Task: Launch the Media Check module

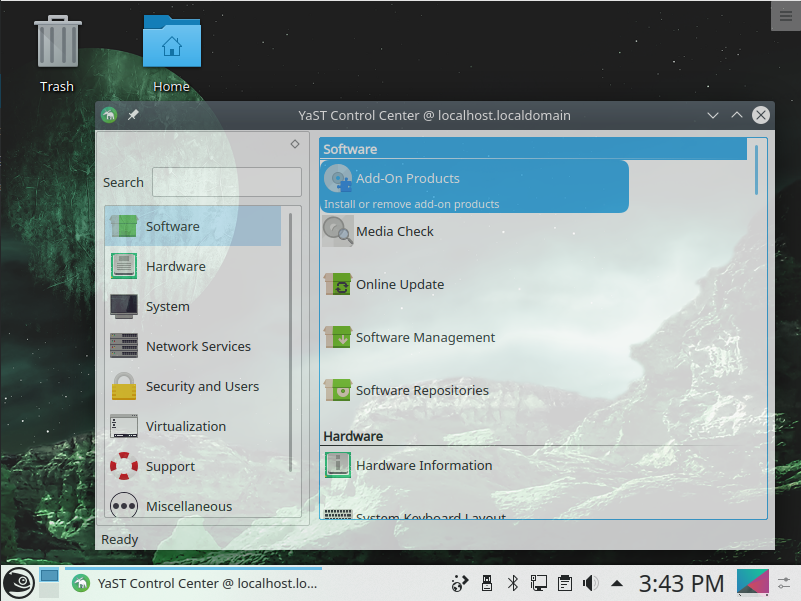Action: tap(394, 232)
